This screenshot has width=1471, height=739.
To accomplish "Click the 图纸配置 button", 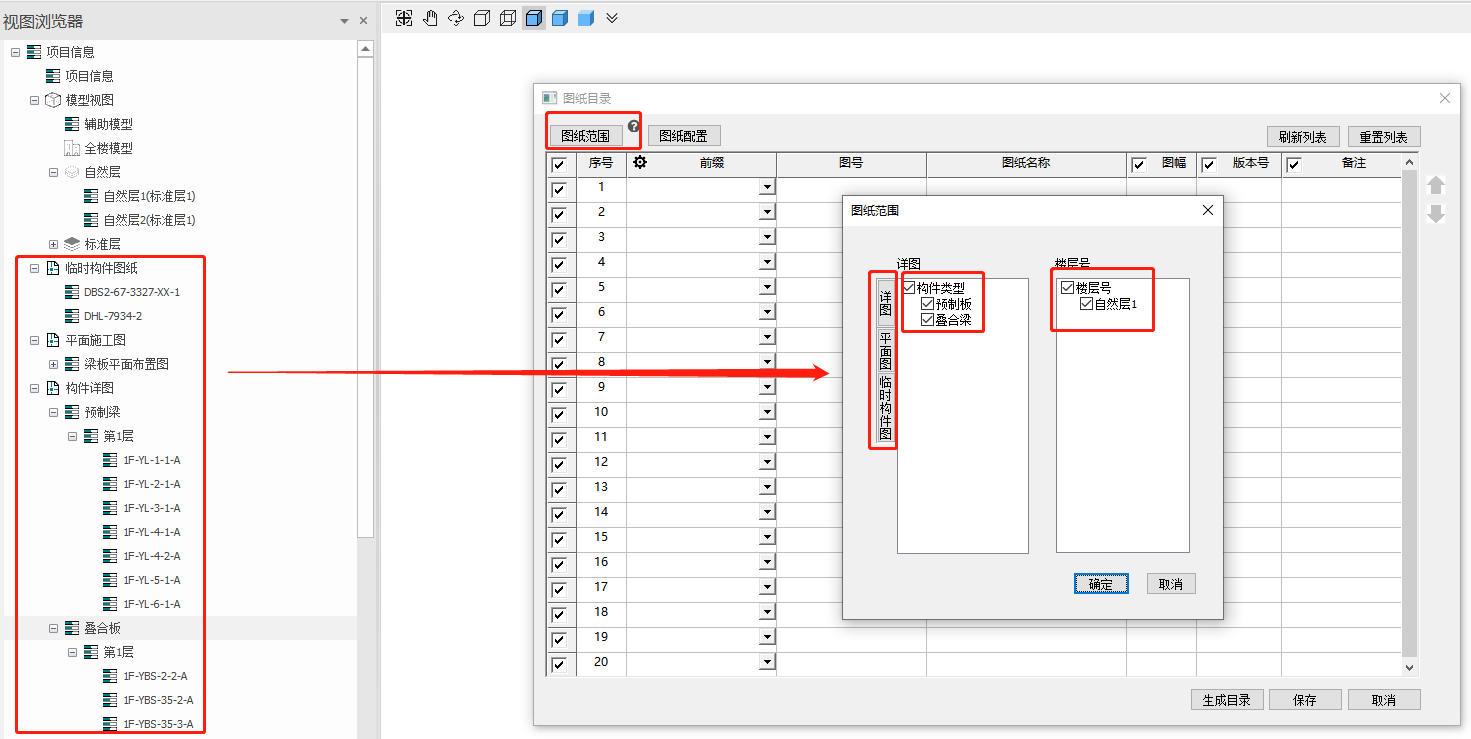I will 684,136.
